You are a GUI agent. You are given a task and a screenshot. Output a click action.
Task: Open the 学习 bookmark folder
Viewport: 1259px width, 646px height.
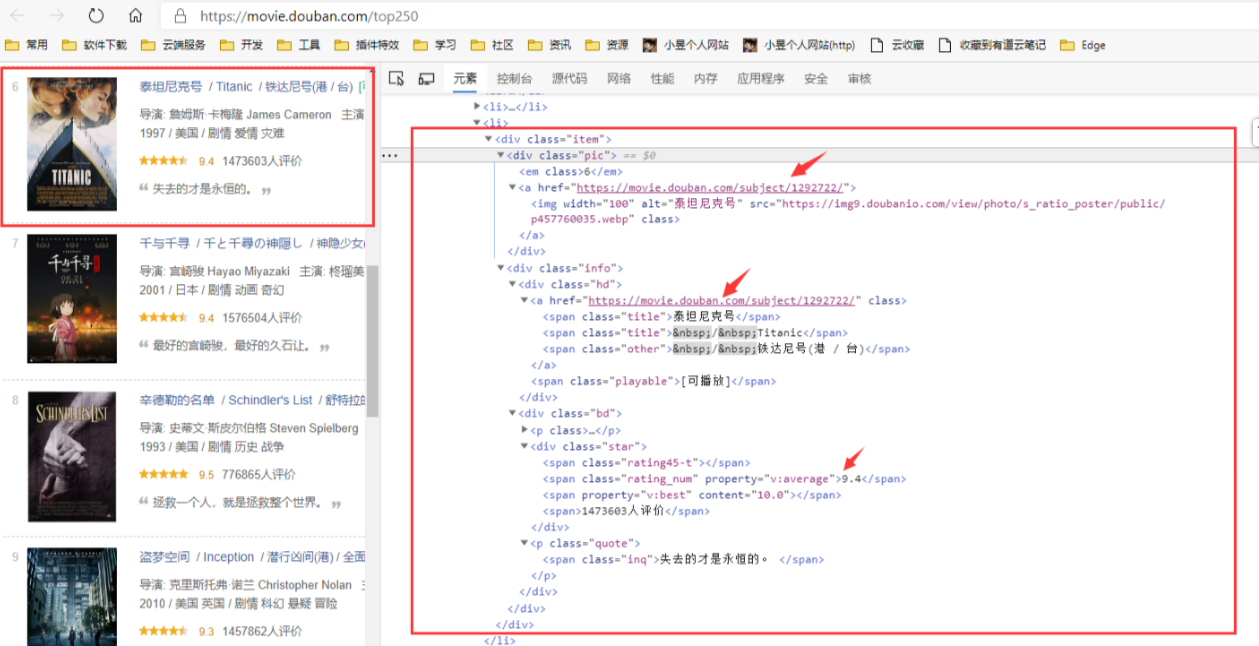pos(434,45)
